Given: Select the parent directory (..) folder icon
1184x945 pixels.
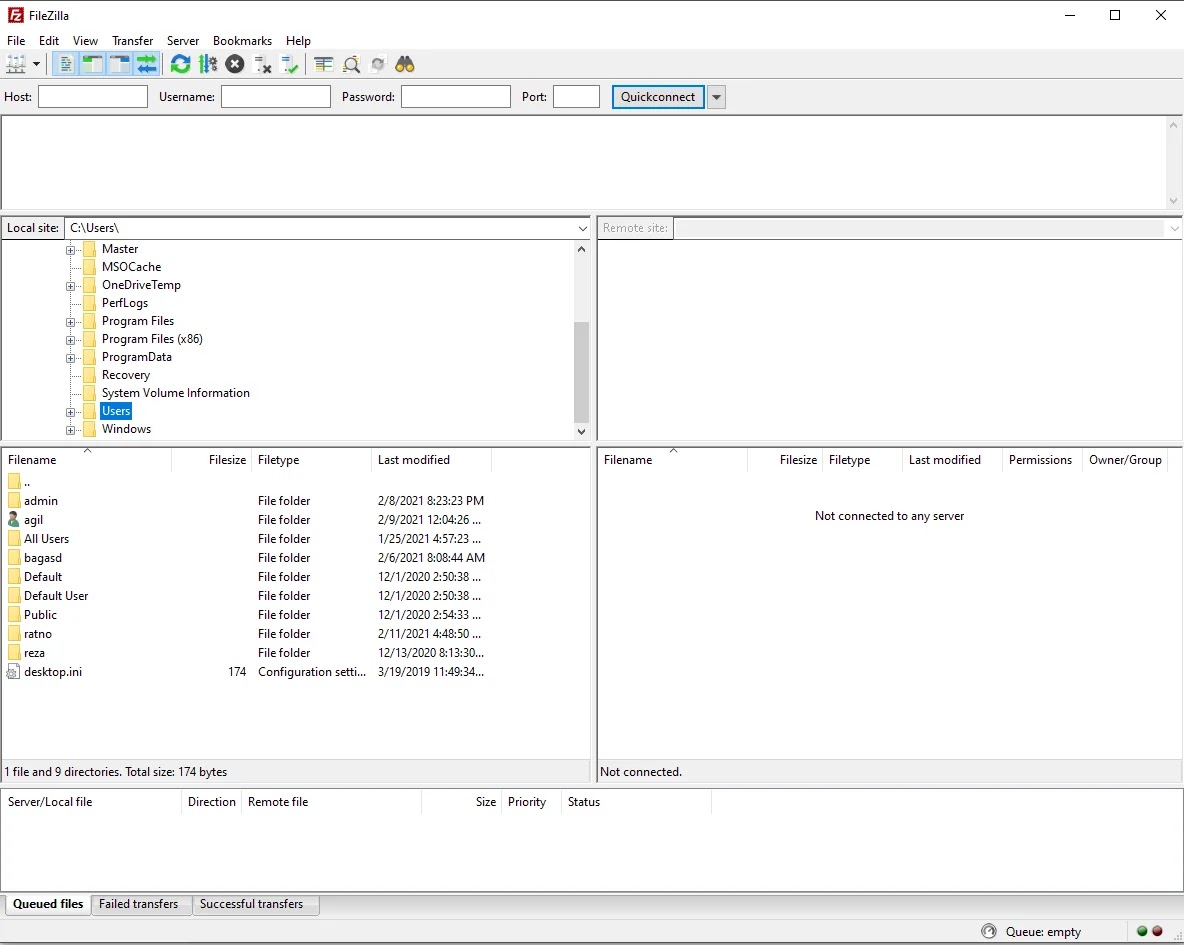Looking at the screenshot, I should pyautogui.click(x=14, y=481).
